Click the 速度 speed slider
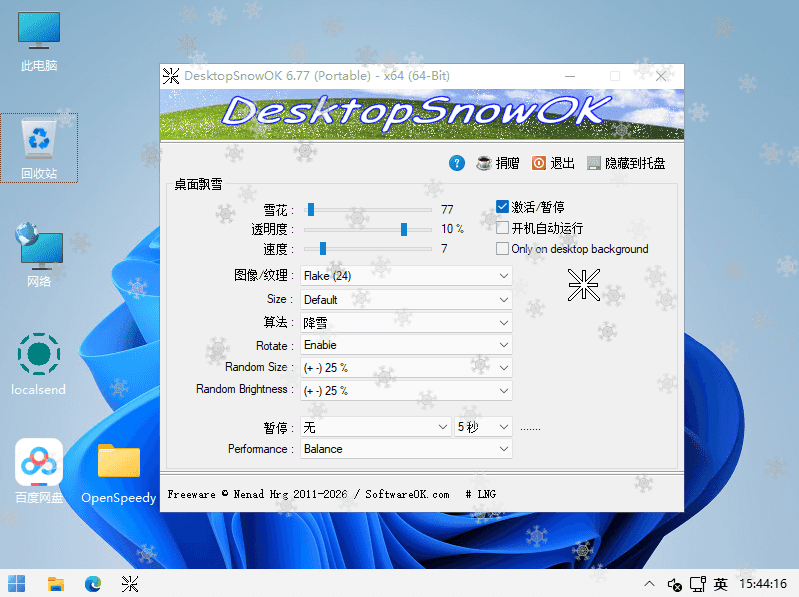This screenshot has width=799, height=597. pyautogui.click(x=368, y=249)
